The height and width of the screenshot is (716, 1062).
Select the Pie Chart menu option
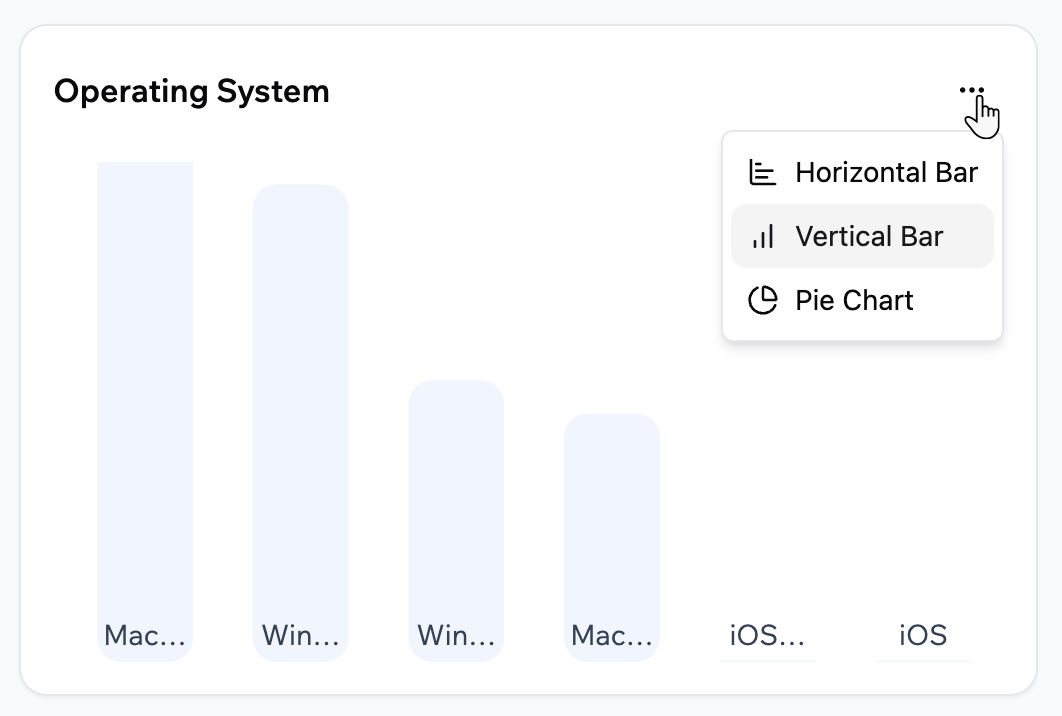tap(854, 300)
